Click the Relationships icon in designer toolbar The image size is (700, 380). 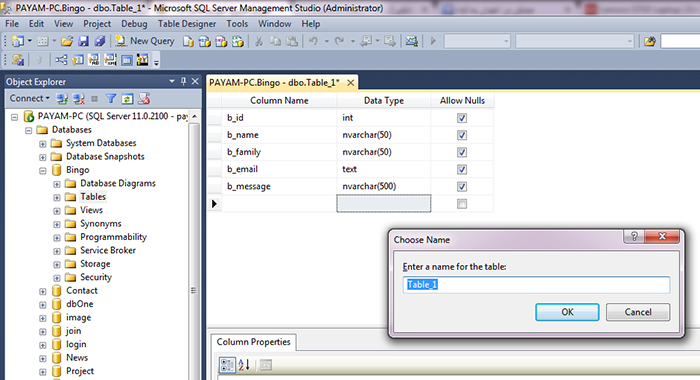point(61,60)
